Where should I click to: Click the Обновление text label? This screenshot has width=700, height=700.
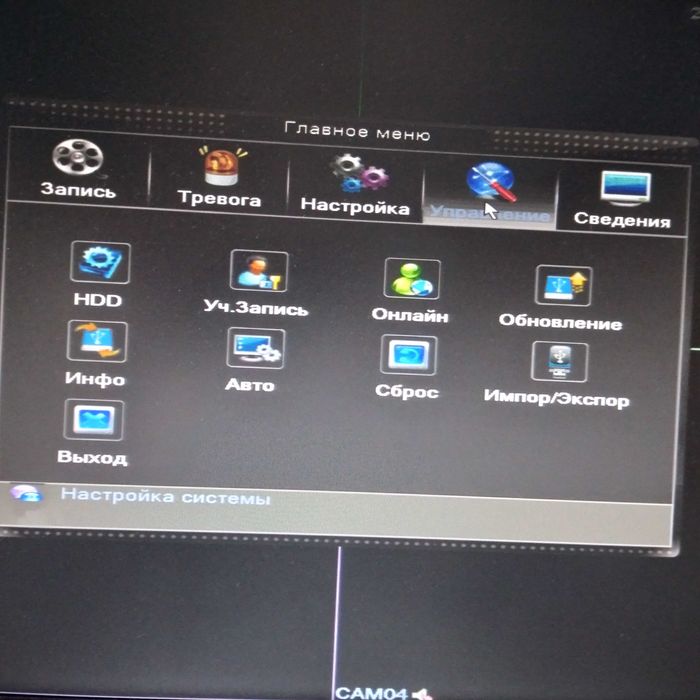pyautogui.click(x=560, y=322)
